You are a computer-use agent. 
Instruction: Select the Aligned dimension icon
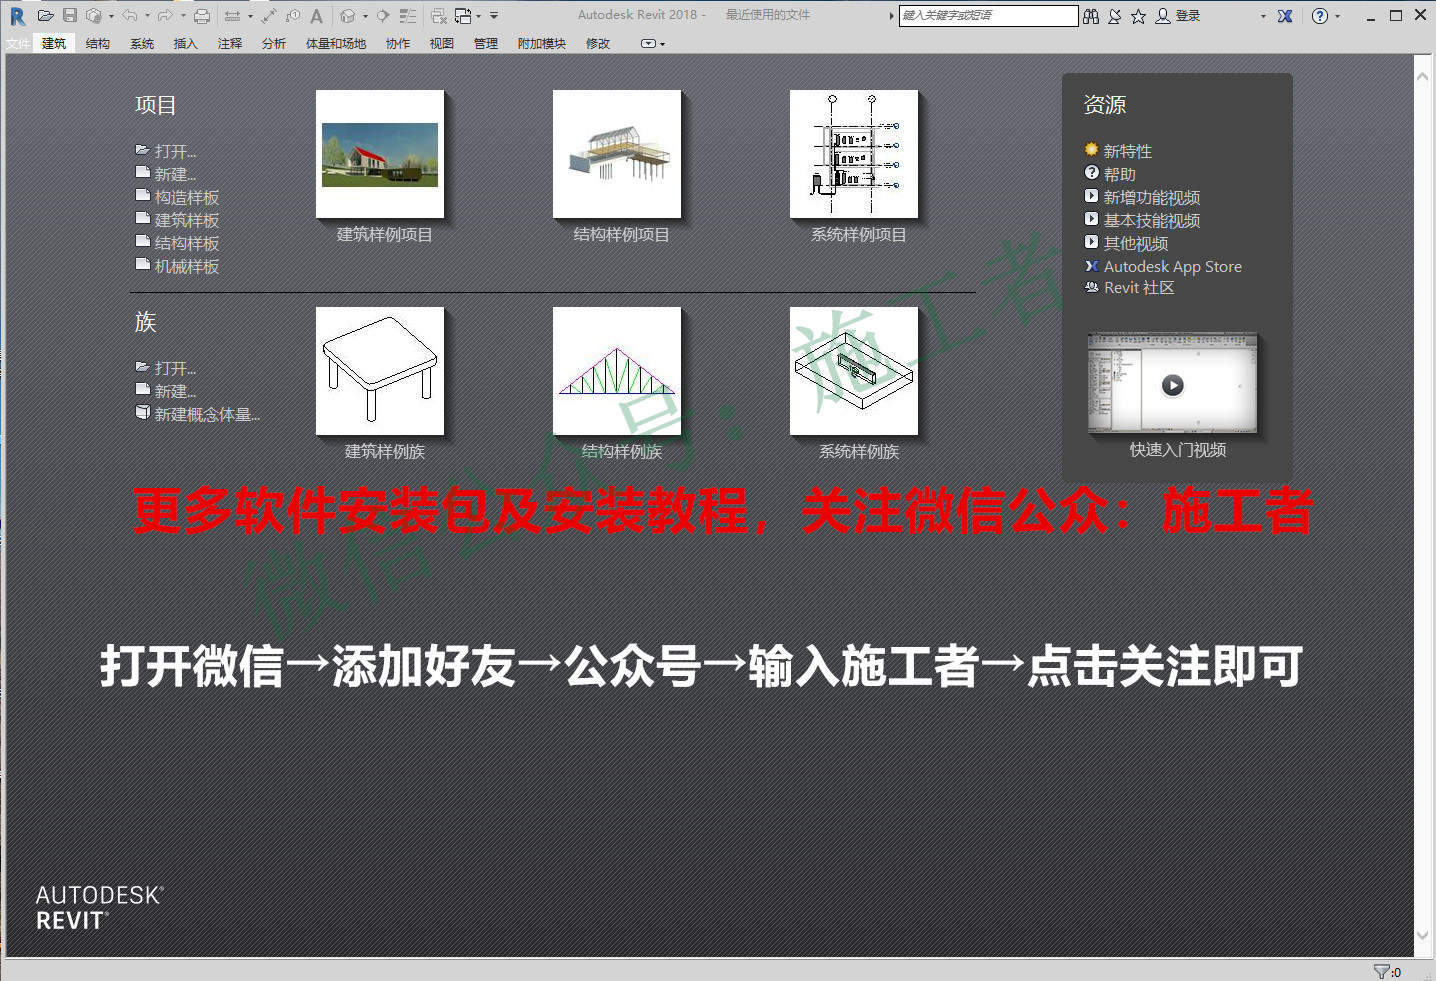click(269, 16)
